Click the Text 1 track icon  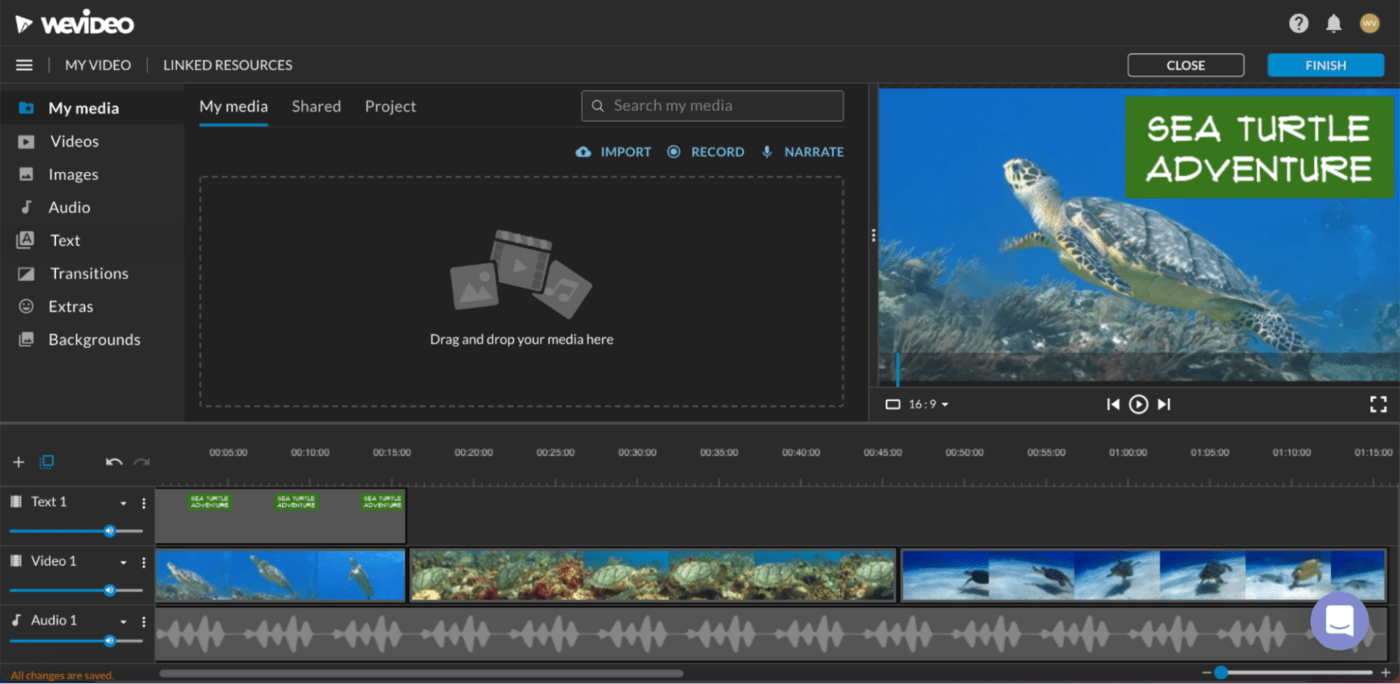(16, 502)
